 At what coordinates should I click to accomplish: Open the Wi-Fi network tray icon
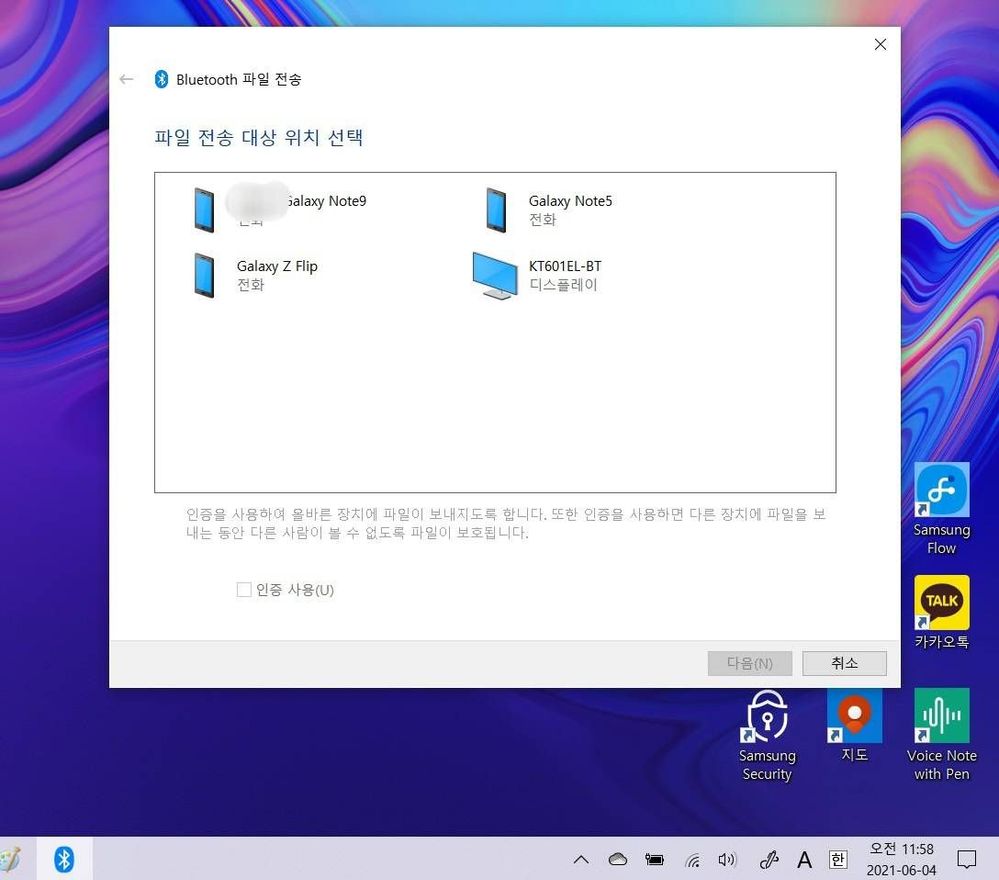pos(693,860)
